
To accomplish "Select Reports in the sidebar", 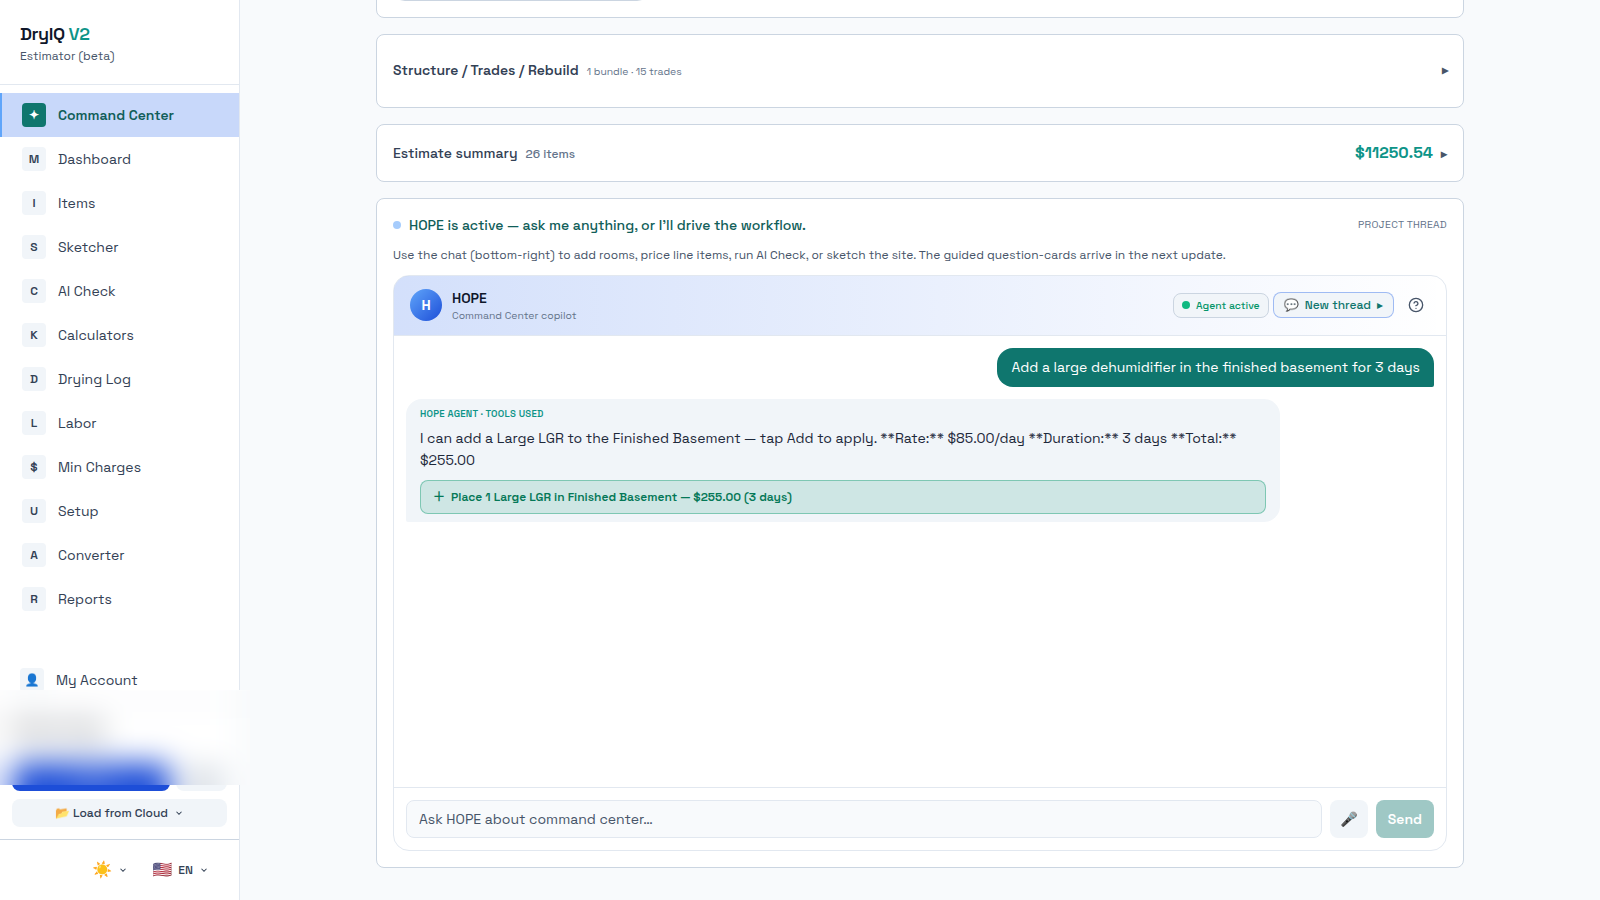I will tap(120, 599).
